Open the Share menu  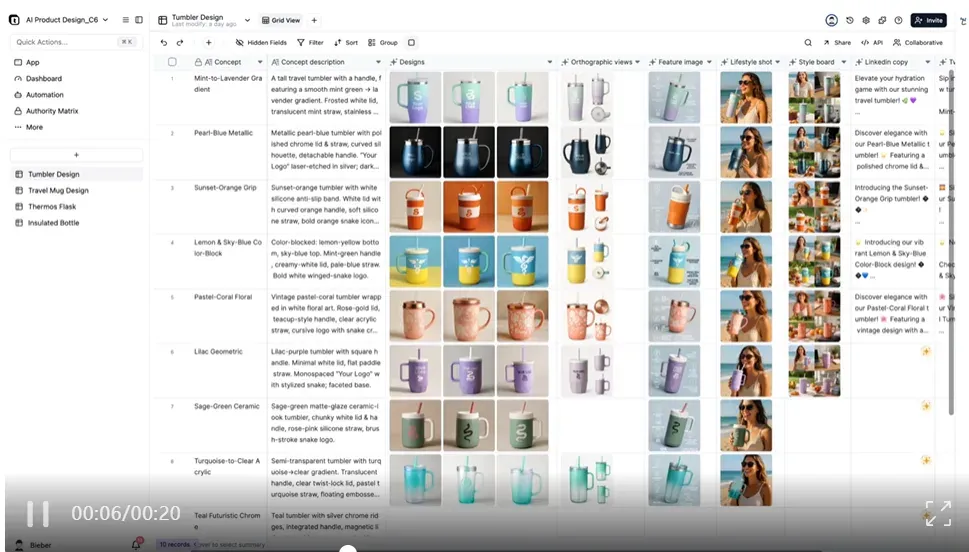pos(837,43)
